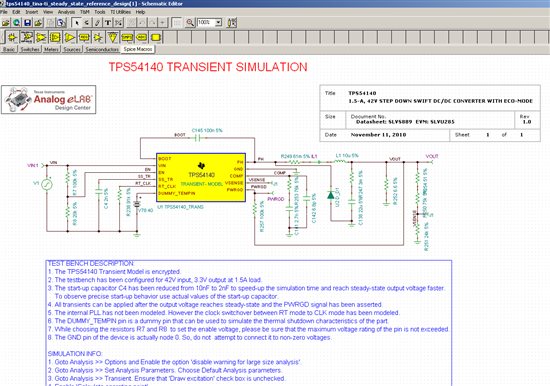Viewport: 550px width, 386px height.
Task: Select the Text tool (T icon)
Action: point(108,23)
